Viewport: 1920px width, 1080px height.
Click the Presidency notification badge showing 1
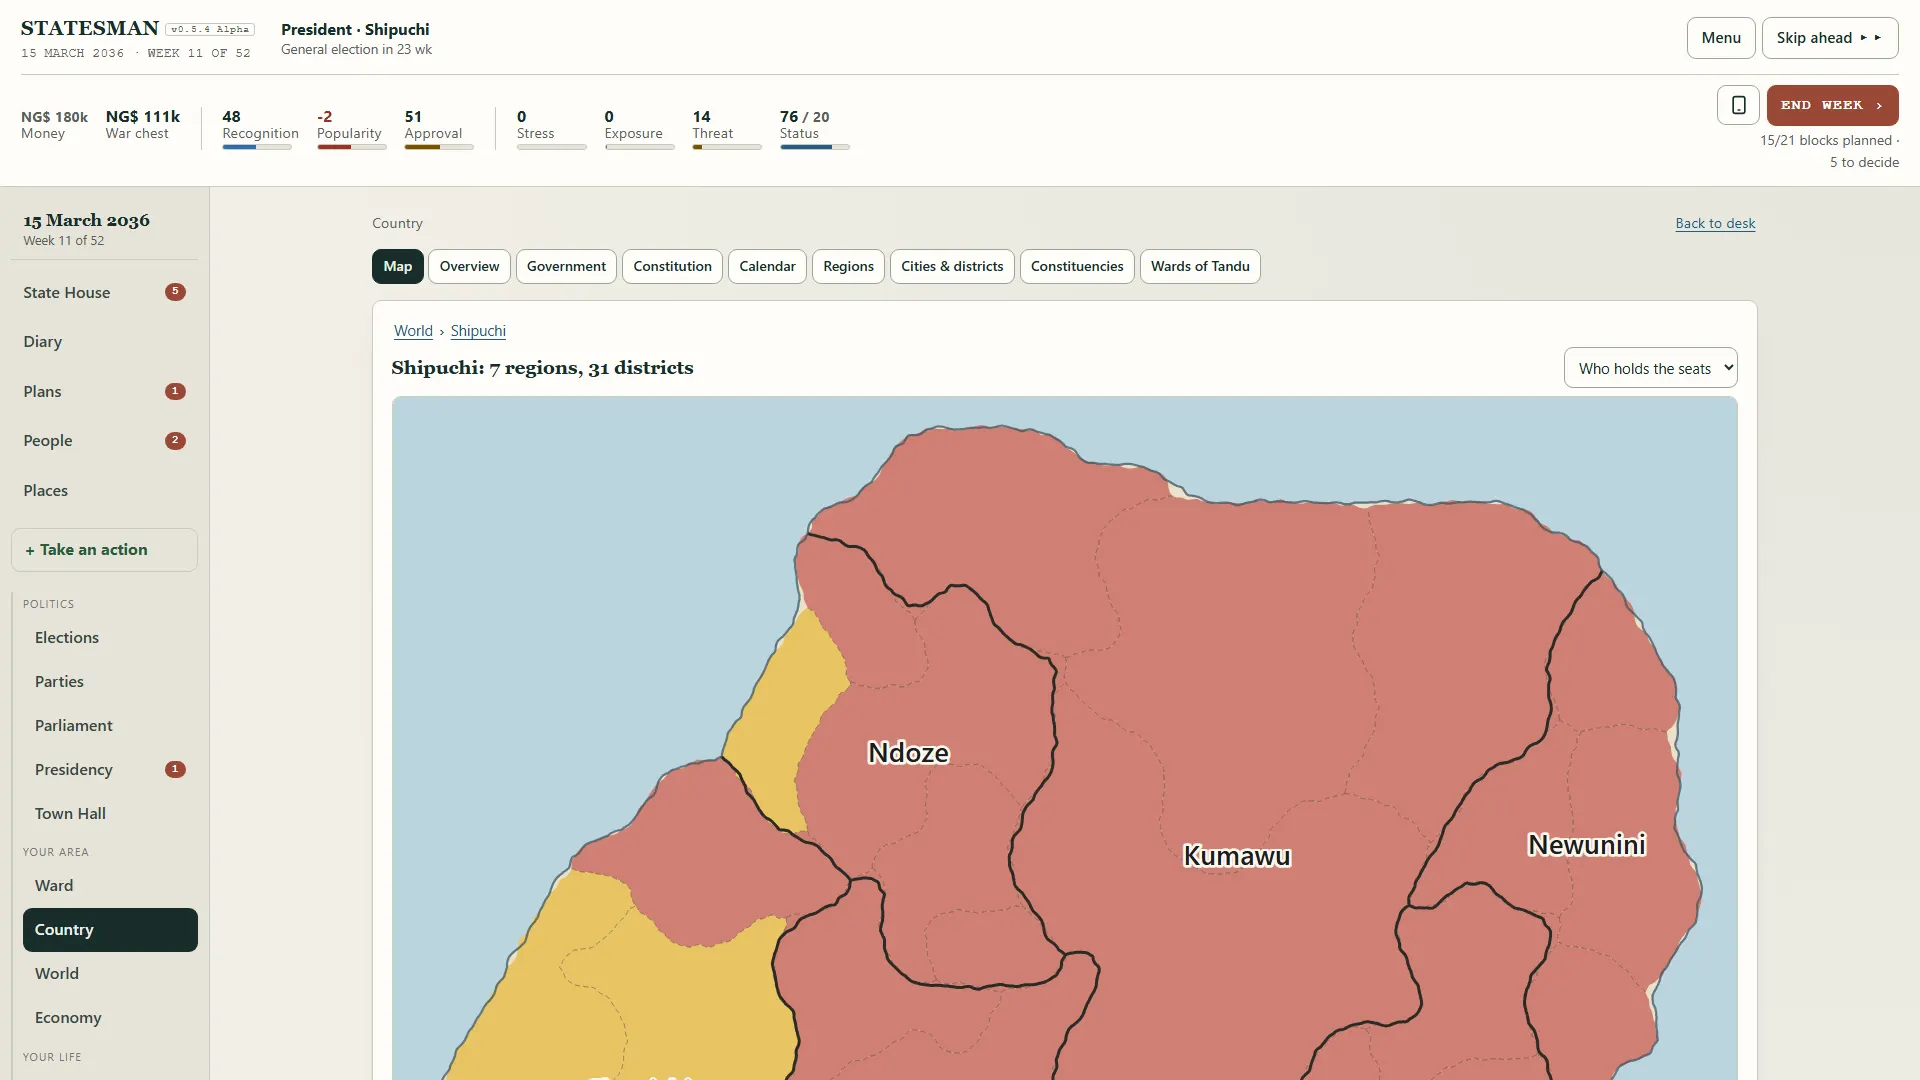(175, 769)
